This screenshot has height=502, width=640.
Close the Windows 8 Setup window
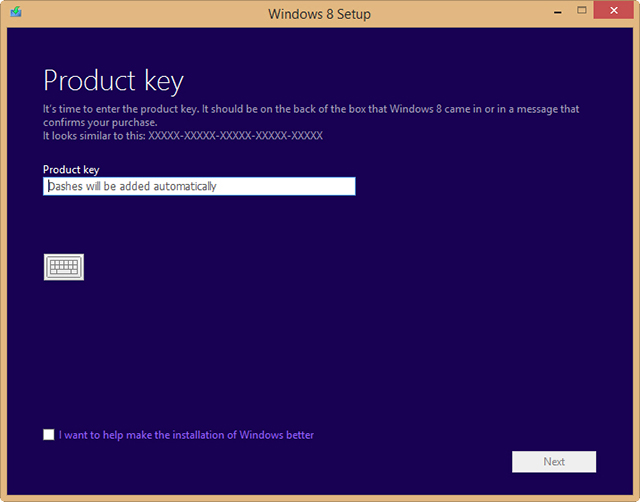(x=613, y=11)
